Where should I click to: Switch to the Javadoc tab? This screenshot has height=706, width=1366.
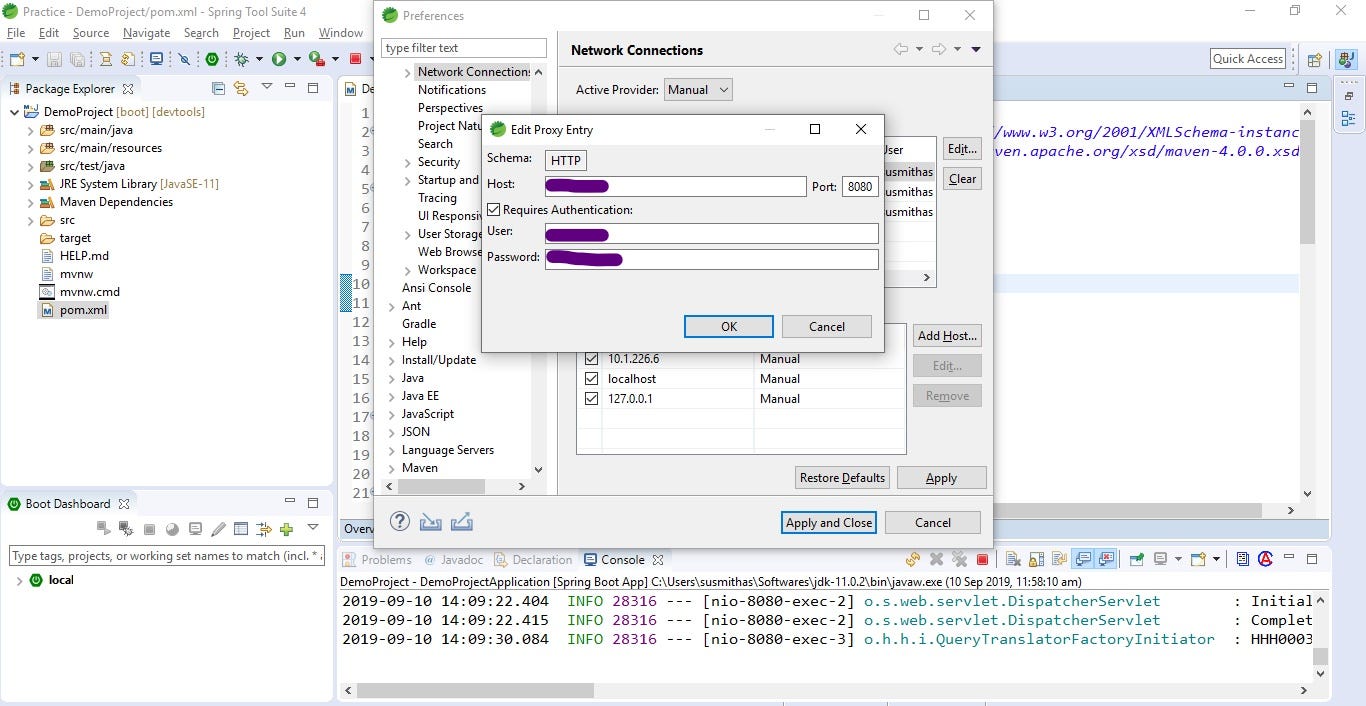click(454, 560)
